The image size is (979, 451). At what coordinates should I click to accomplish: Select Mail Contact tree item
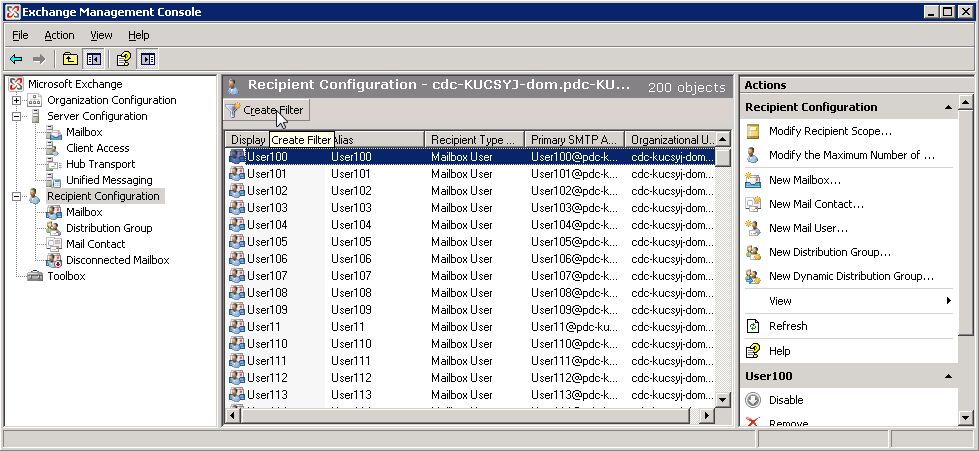point(96,244)
